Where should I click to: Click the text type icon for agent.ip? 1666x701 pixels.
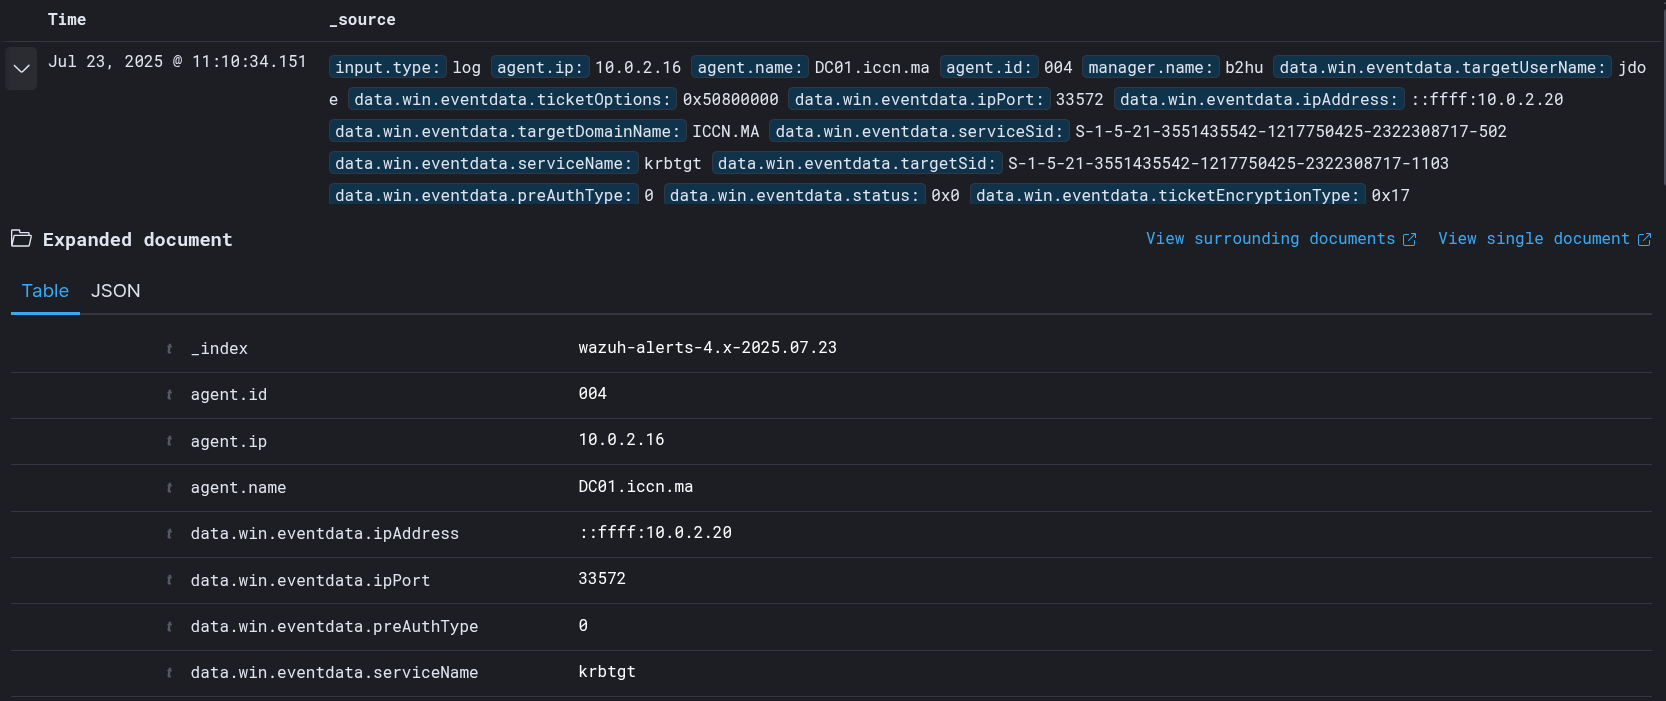point(169,441)
